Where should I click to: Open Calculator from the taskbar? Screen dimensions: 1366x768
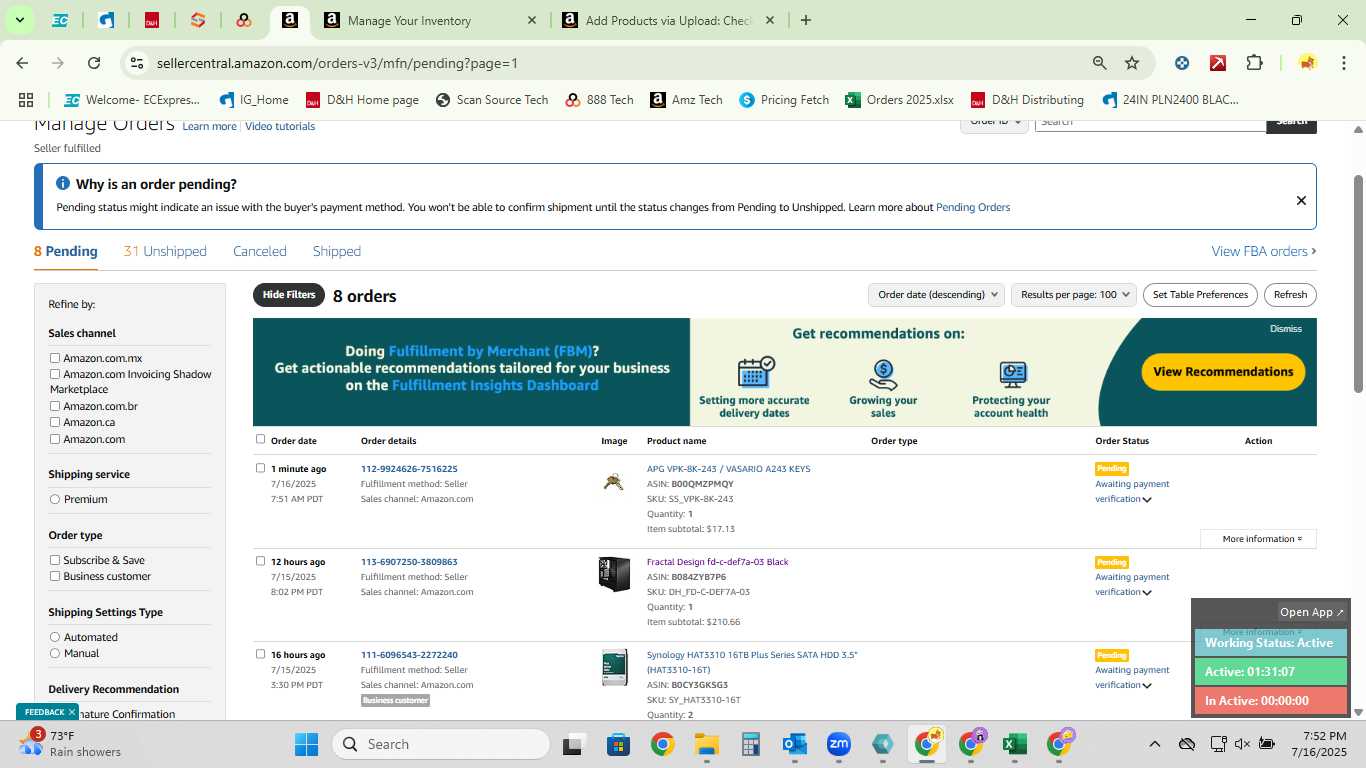pyautogui.click(x=751, y=744)
